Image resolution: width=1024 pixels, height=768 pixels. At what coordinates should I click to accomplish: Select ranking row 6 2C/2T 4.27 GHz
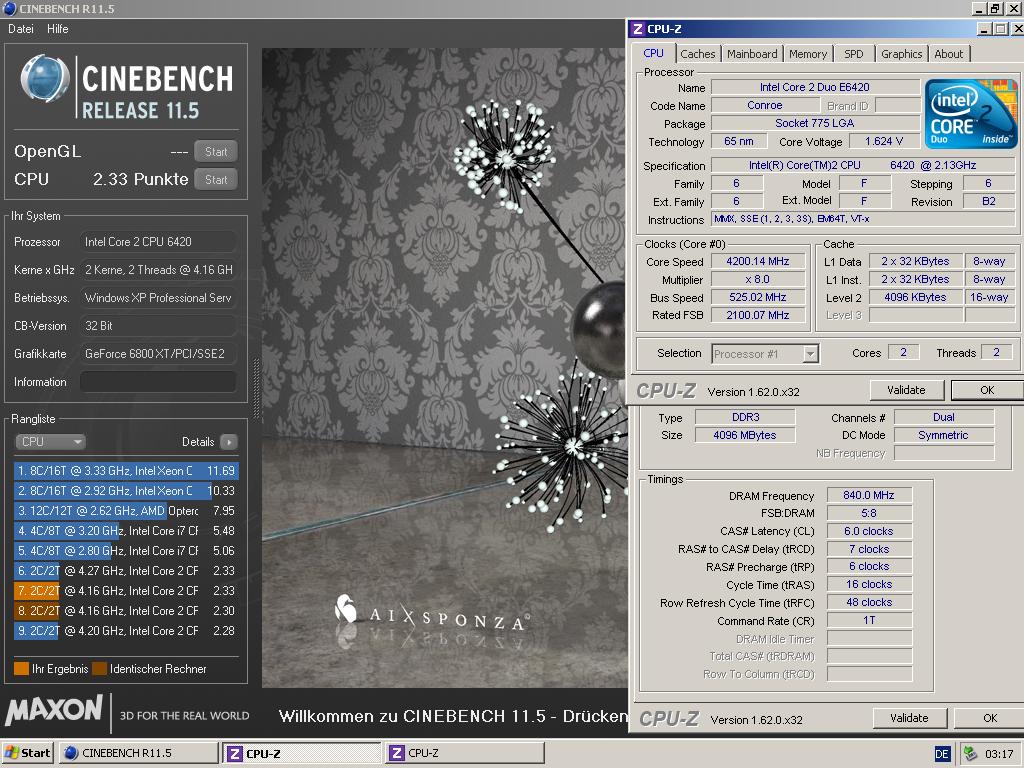click(126, 571)
